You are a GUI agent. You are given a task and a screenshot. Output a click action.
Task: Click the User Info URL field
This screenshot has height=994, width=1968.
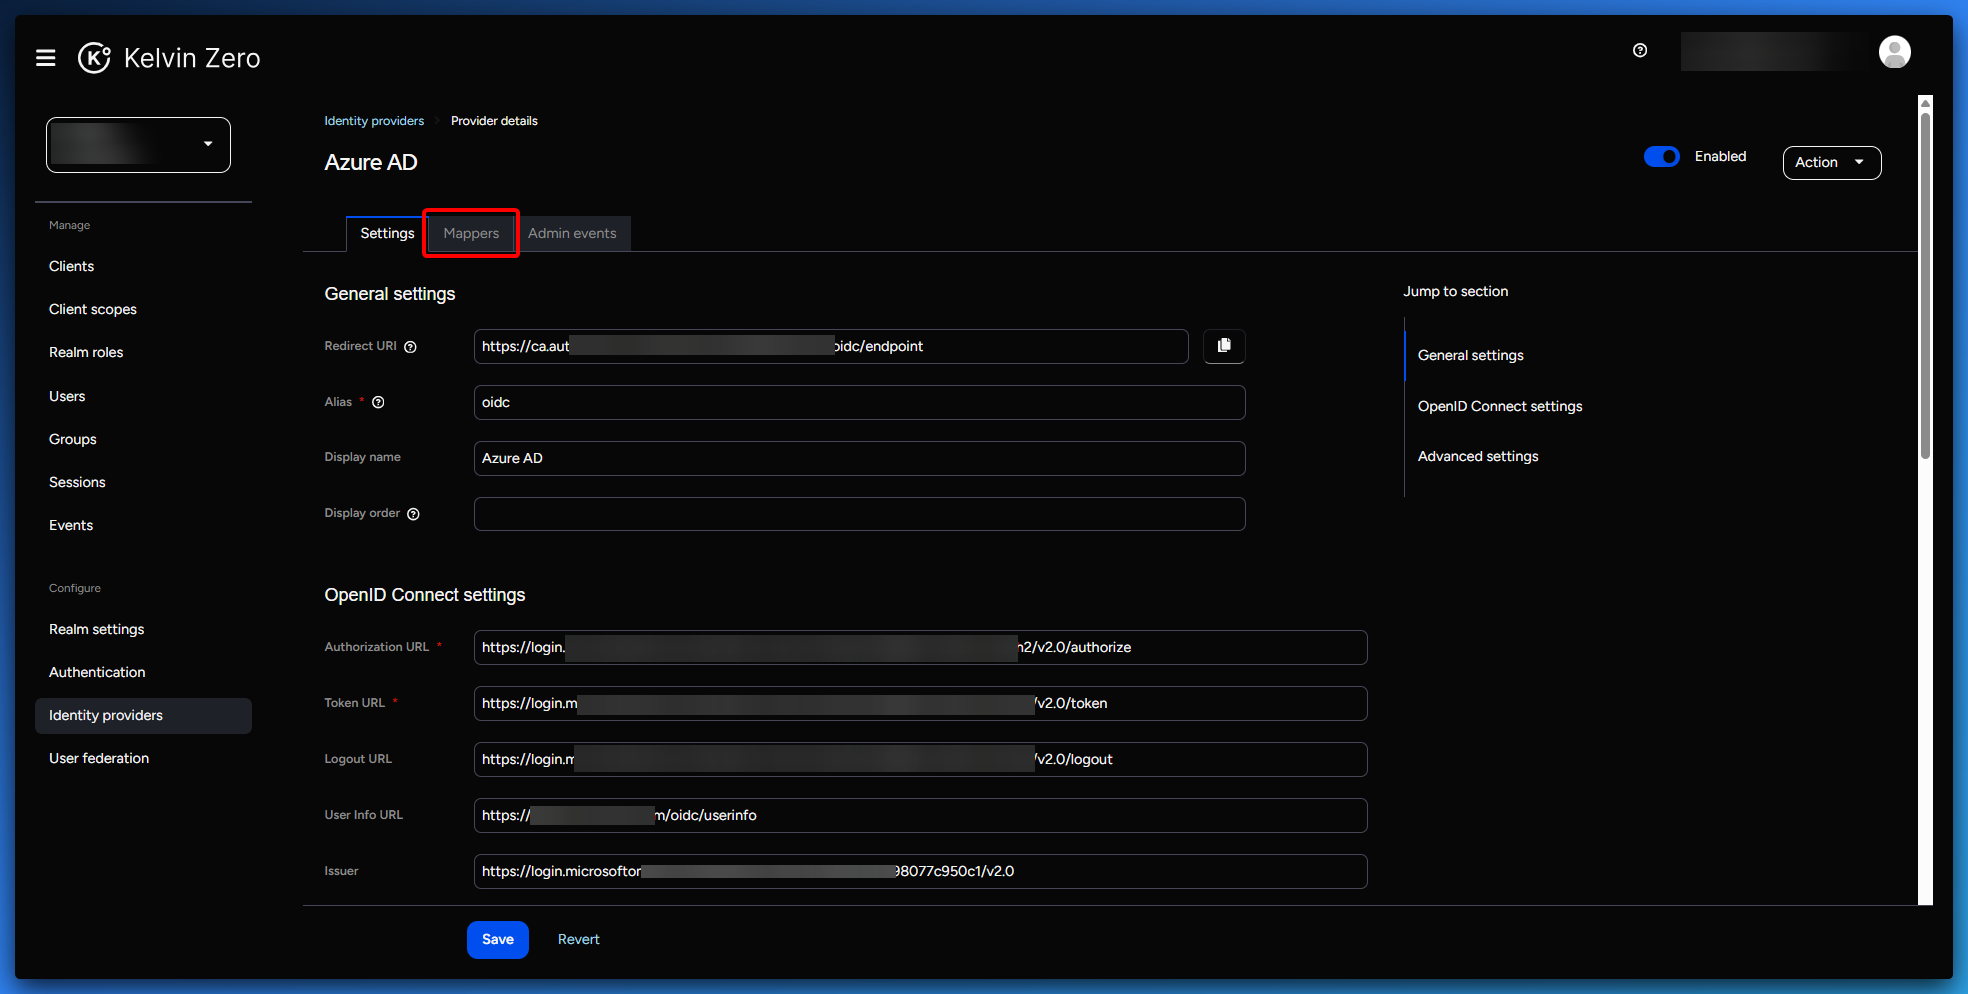click(920, 815)
